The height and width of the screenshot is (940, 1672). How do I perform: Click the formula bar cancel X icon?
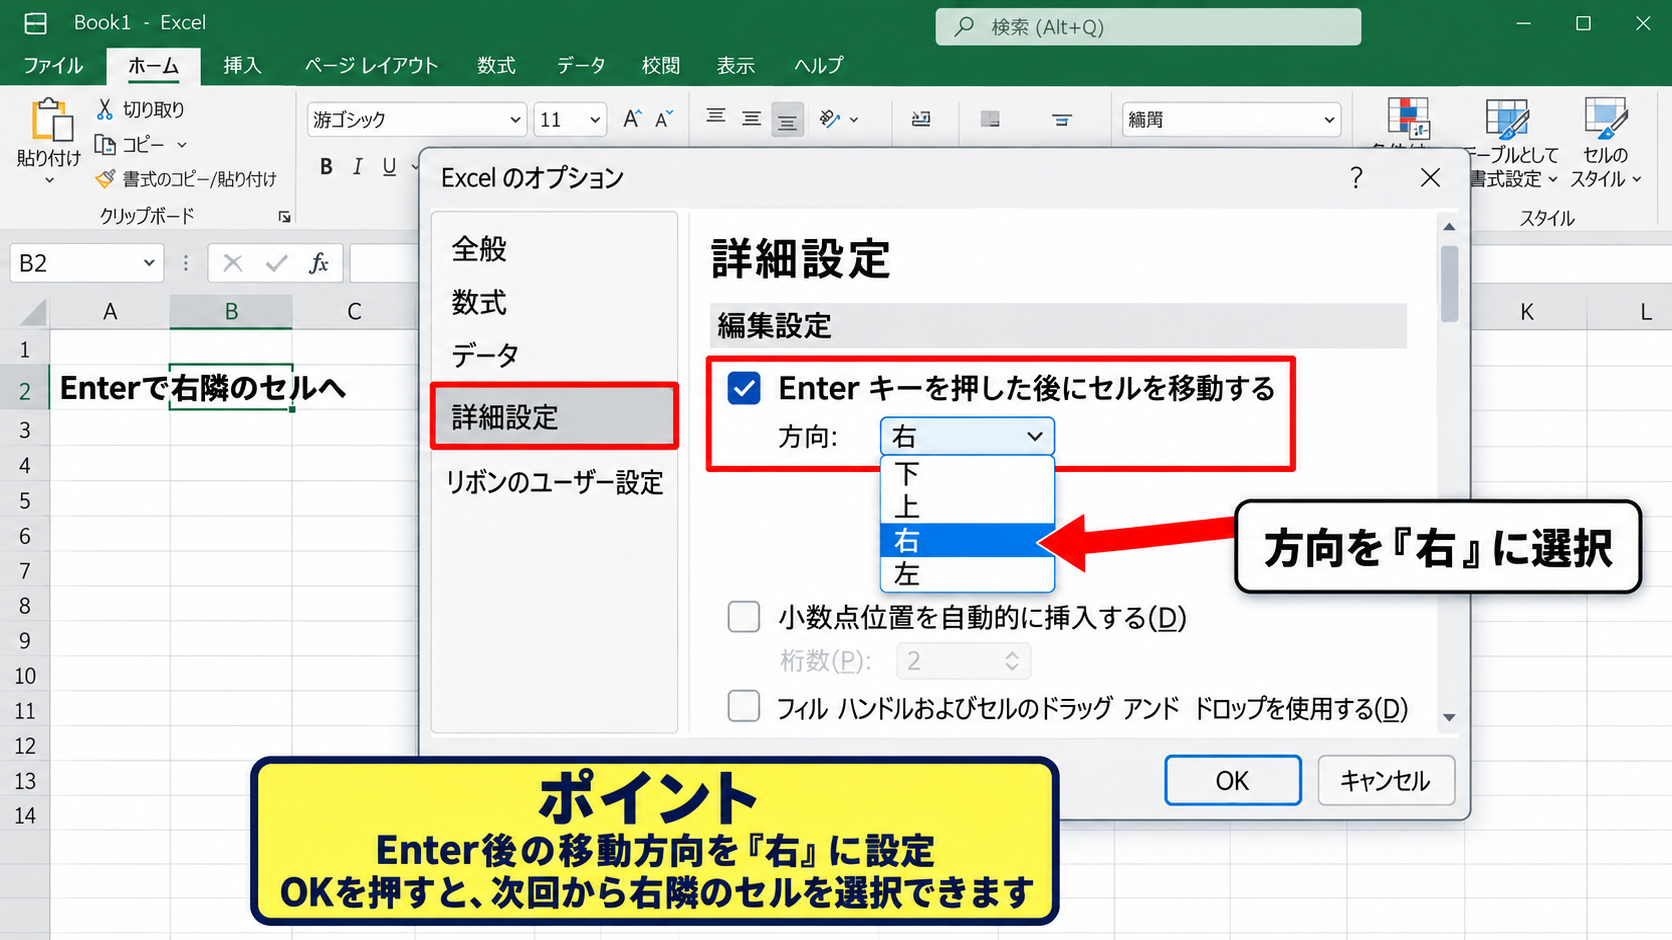pos(232,263)
